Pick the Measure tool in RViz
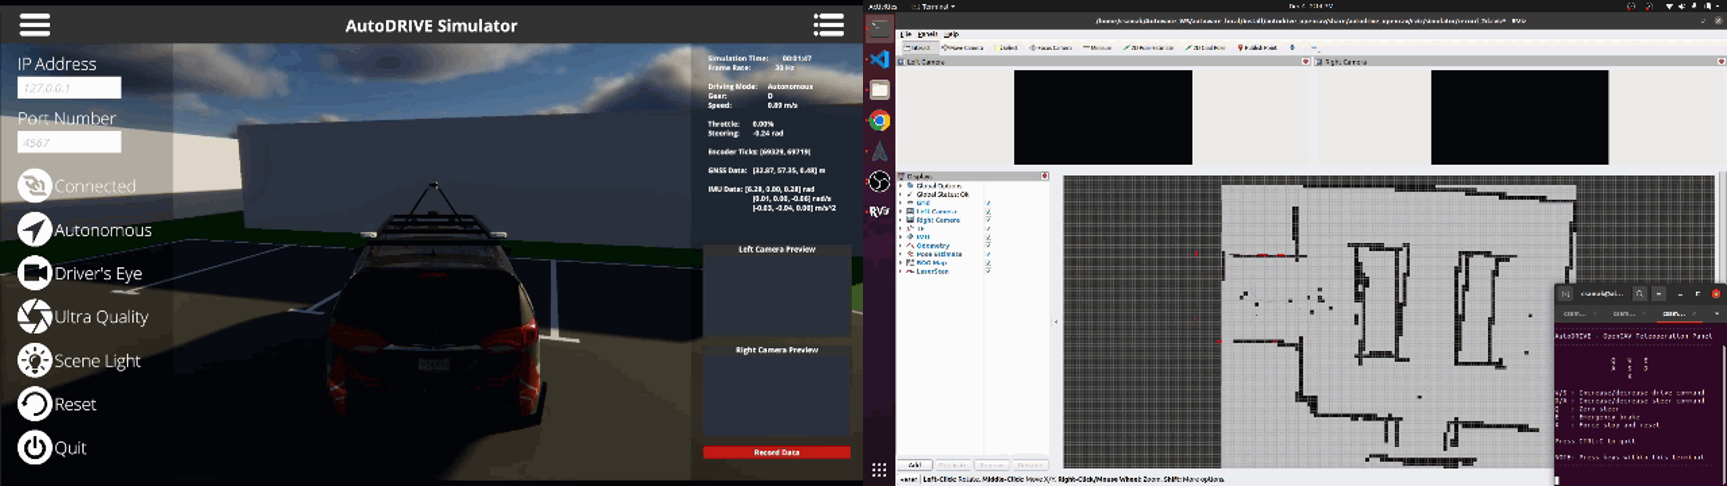The image size is (1727, 486). pos(1097,47)
